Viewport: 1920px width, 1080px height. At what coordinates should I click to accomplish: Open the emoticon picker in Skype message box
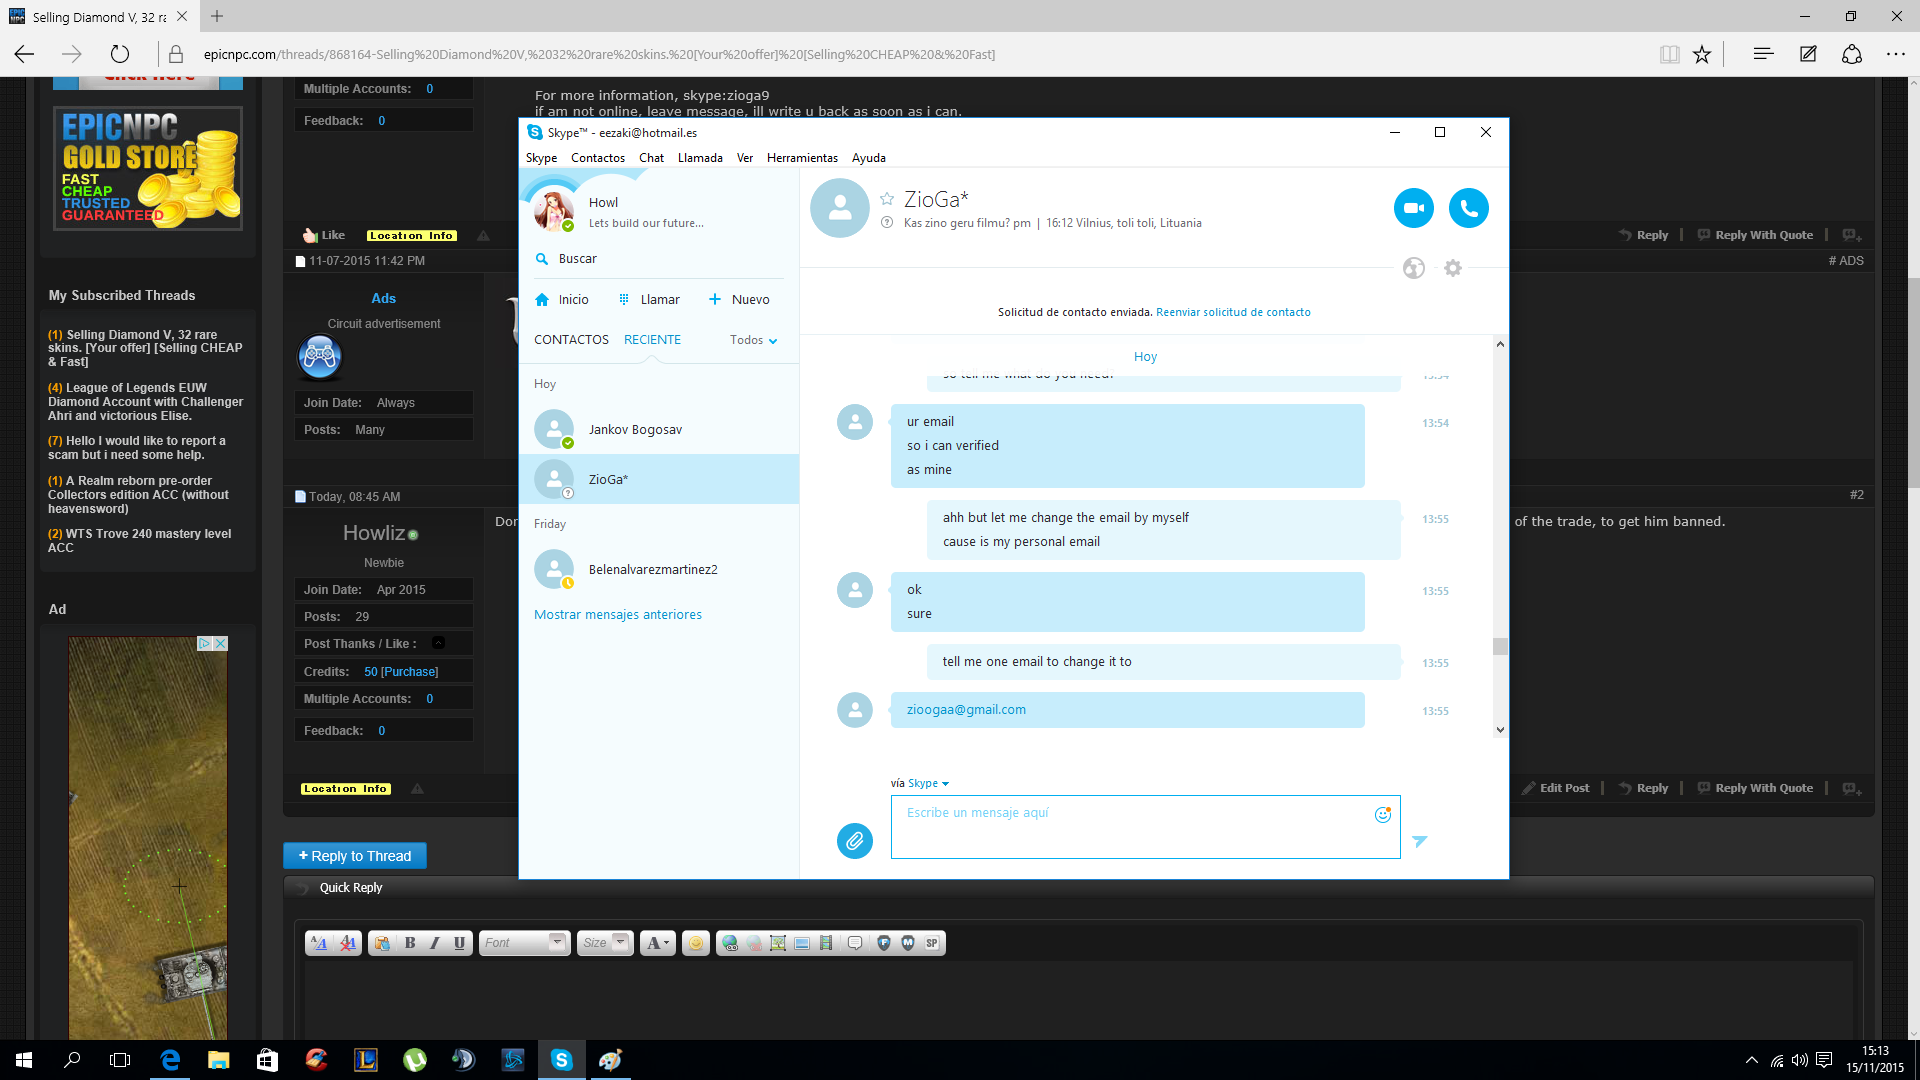[x=1383, y=815]
